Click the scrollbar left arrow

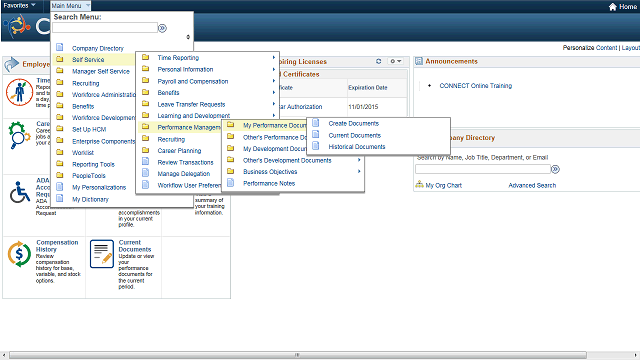click(x=4, y=355)
